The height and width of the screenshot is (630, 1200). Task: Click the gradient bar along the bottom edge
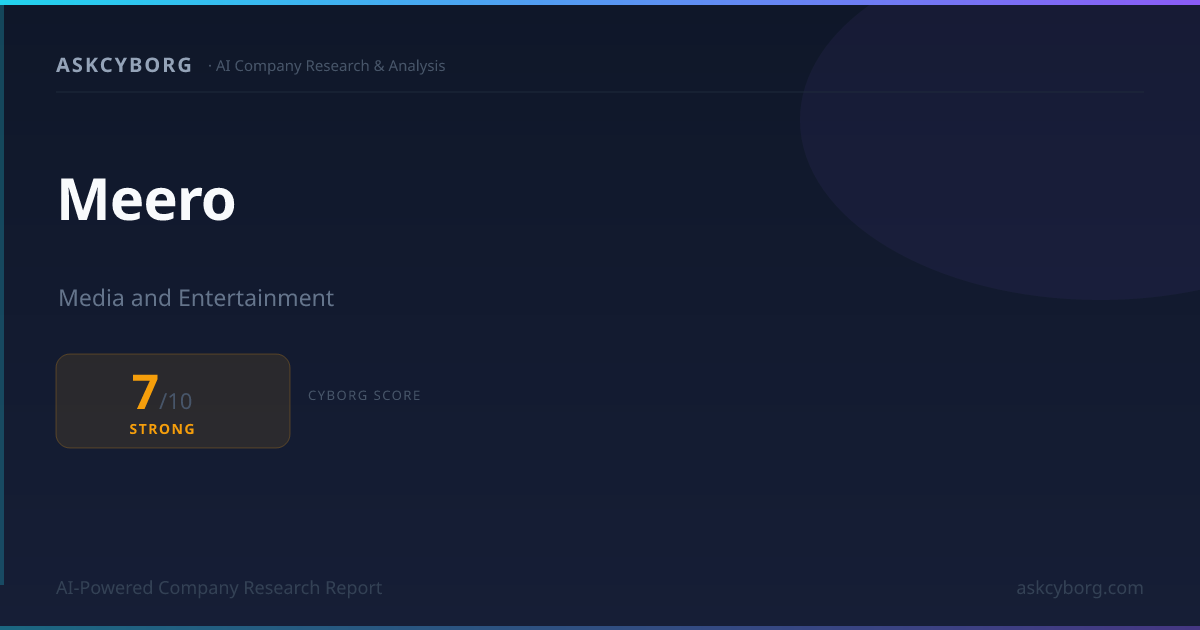(600, 628)
